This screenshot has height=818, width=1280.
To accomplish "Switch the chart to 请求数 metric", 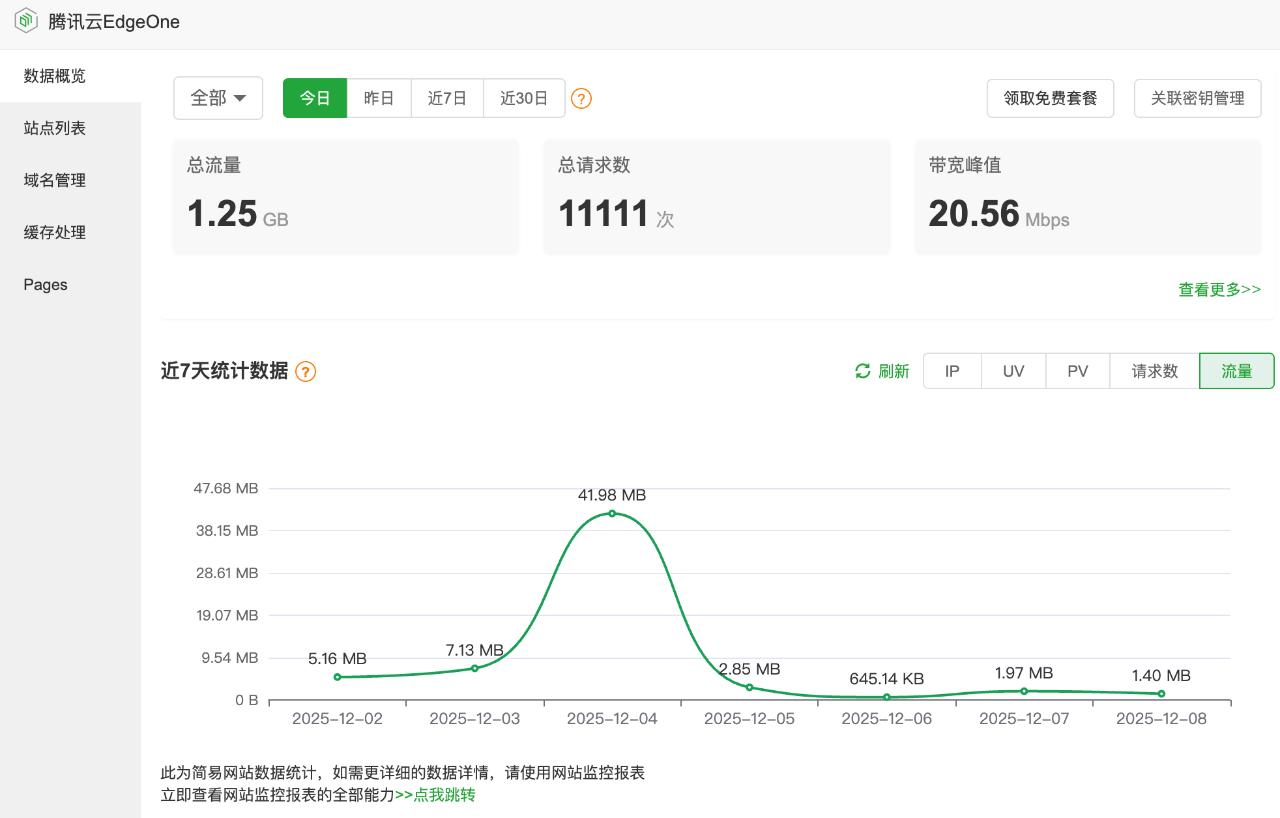I will coord(1153,370).
